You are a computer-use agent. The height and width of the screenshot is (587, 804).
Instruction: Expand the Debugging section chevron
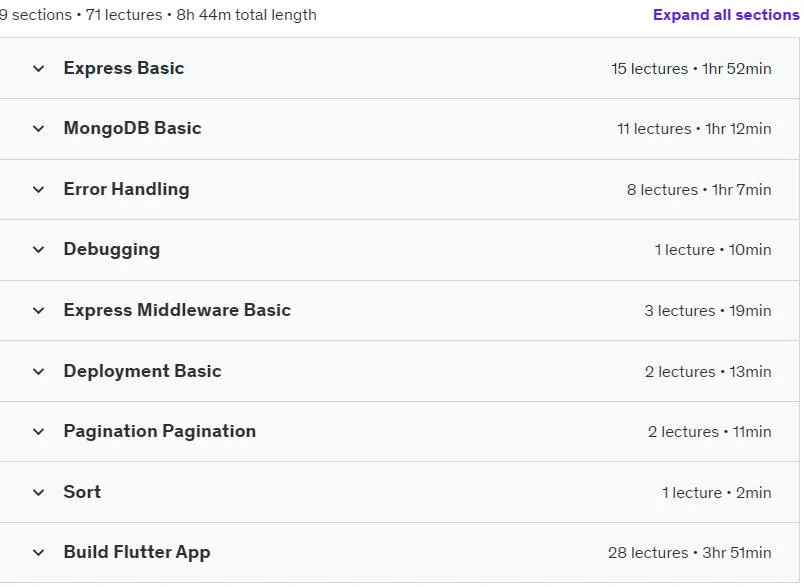[38, 250]
